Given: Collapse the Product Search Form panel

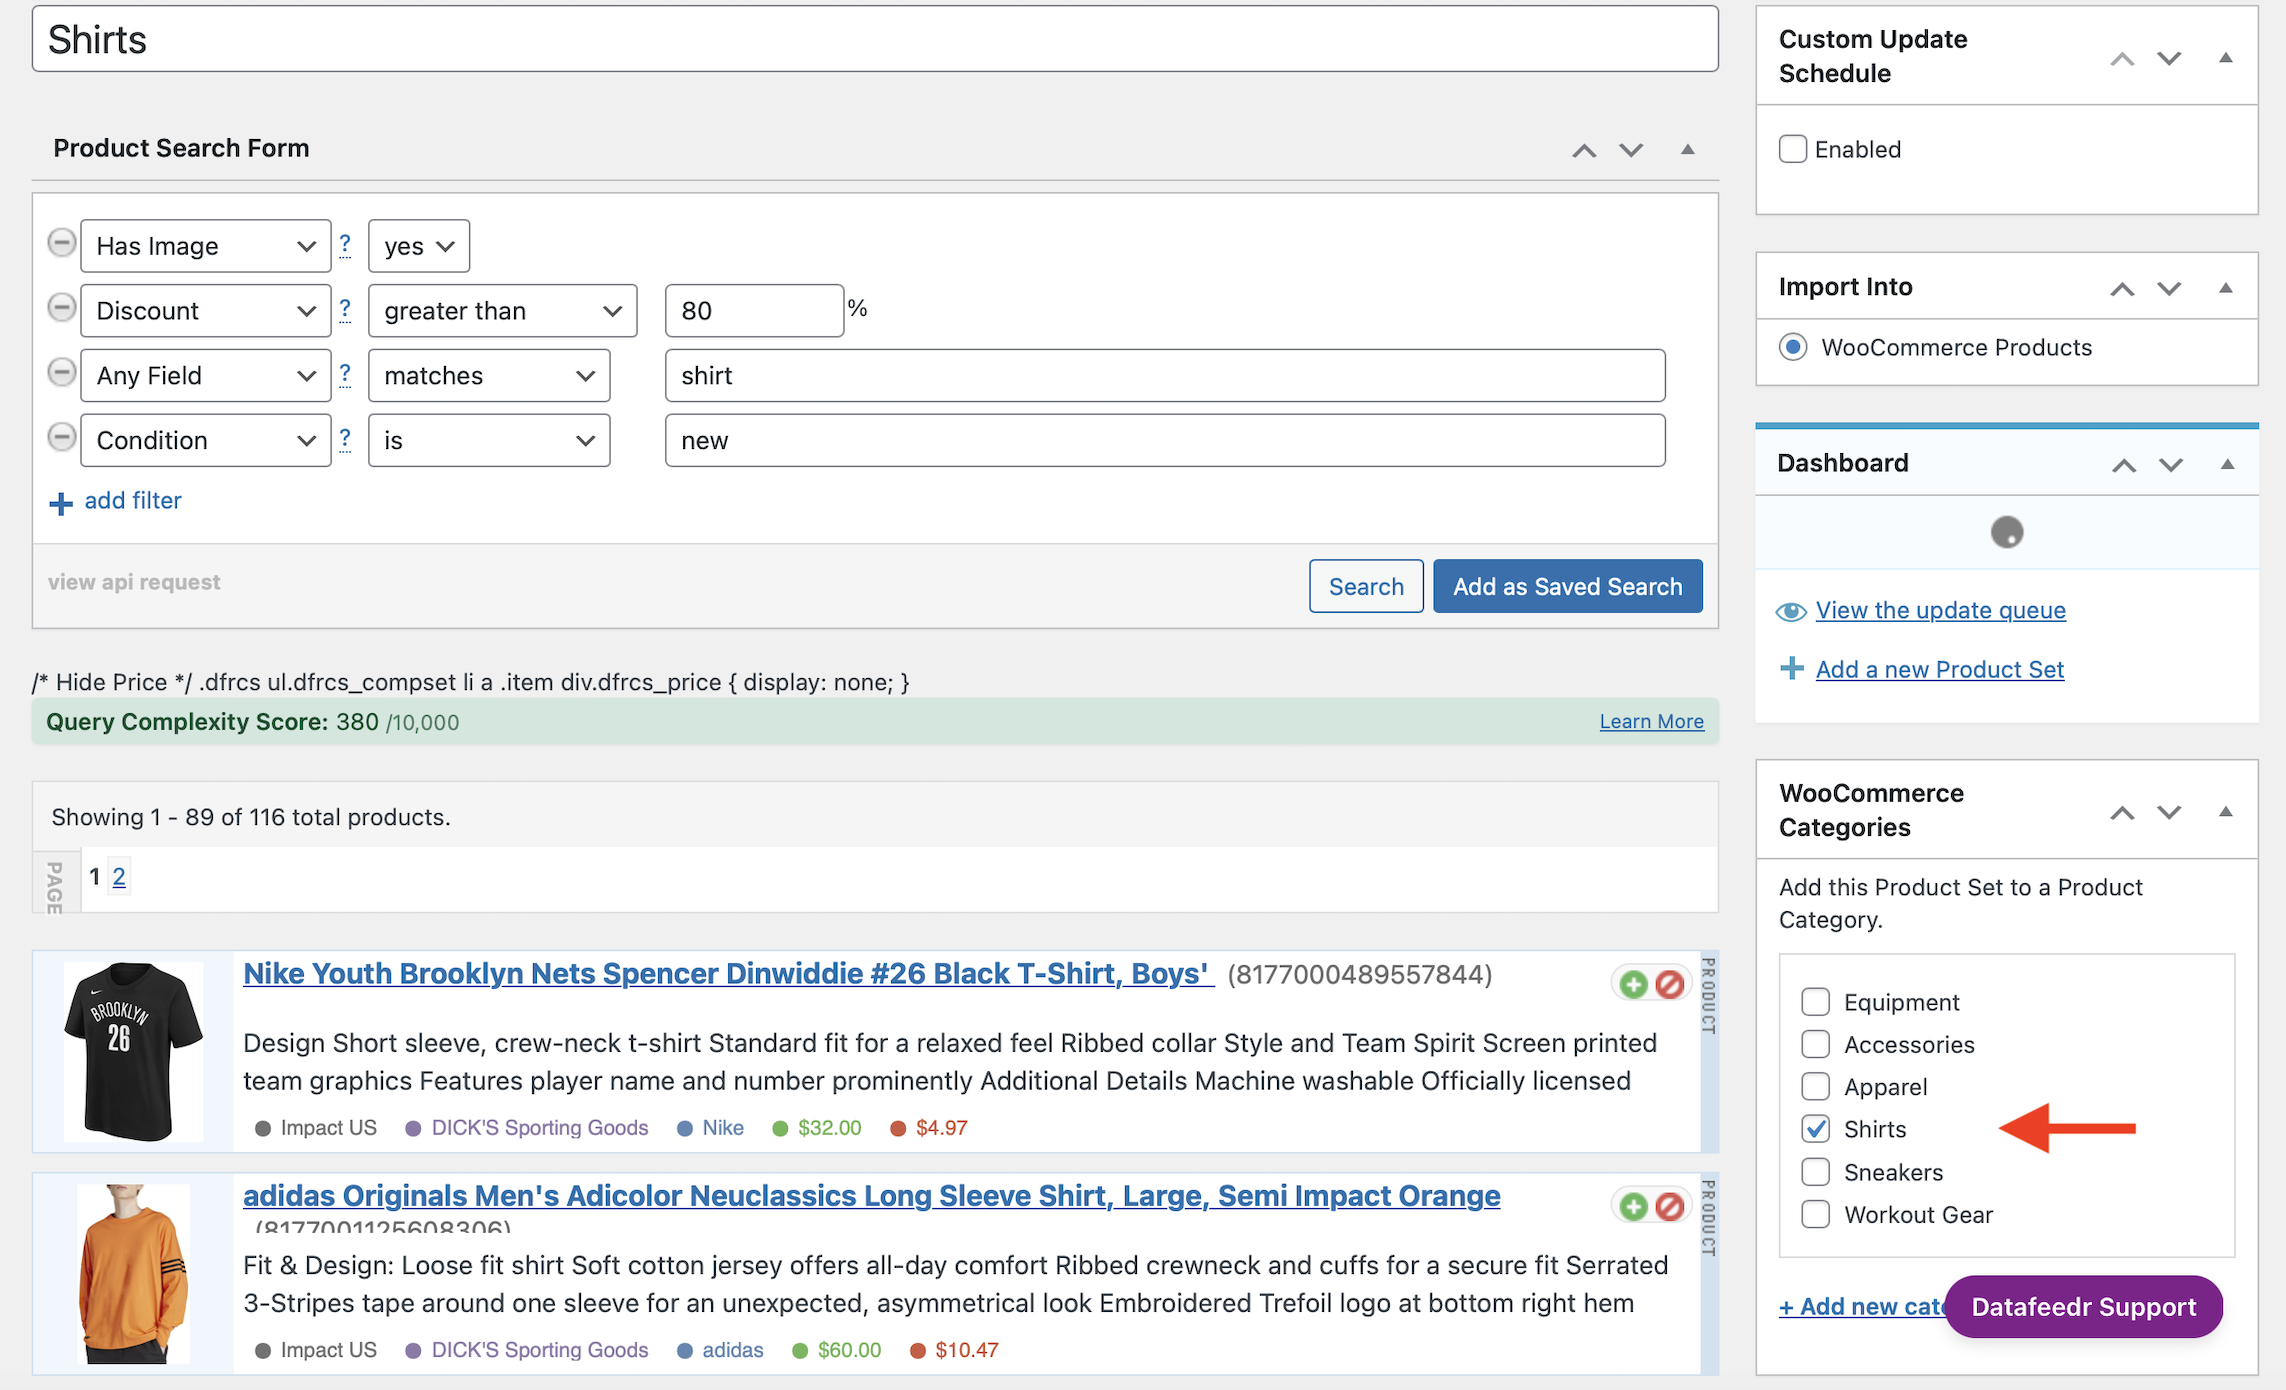Looking at the screenshot, I should (x=1688, y=150).
